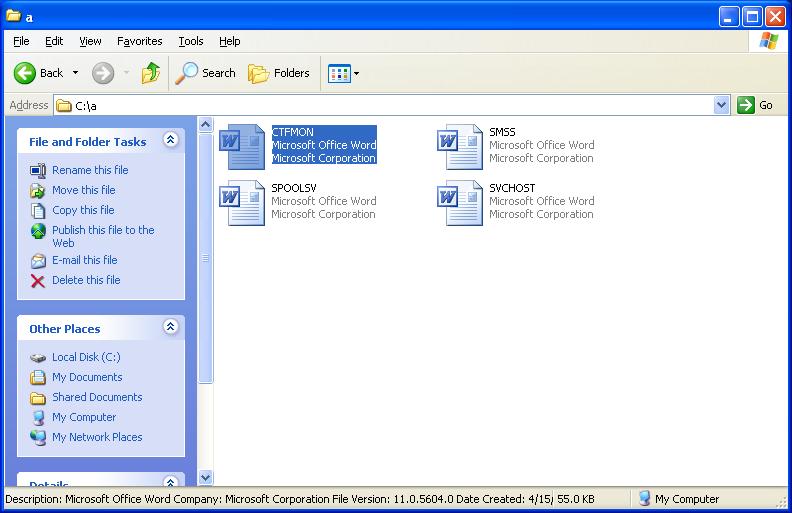Open My Computer link in Other Places

[84, 418]
